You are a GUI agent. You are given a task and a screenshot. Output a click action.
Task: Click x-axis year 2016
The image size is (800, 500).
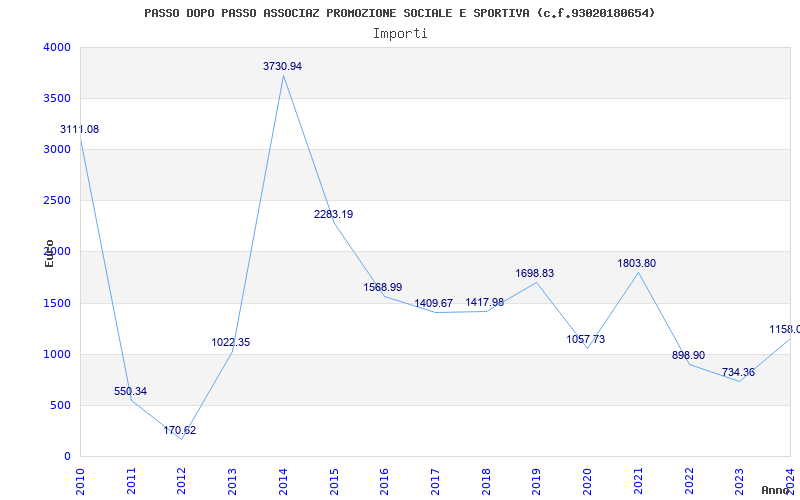tap(384, 481)
